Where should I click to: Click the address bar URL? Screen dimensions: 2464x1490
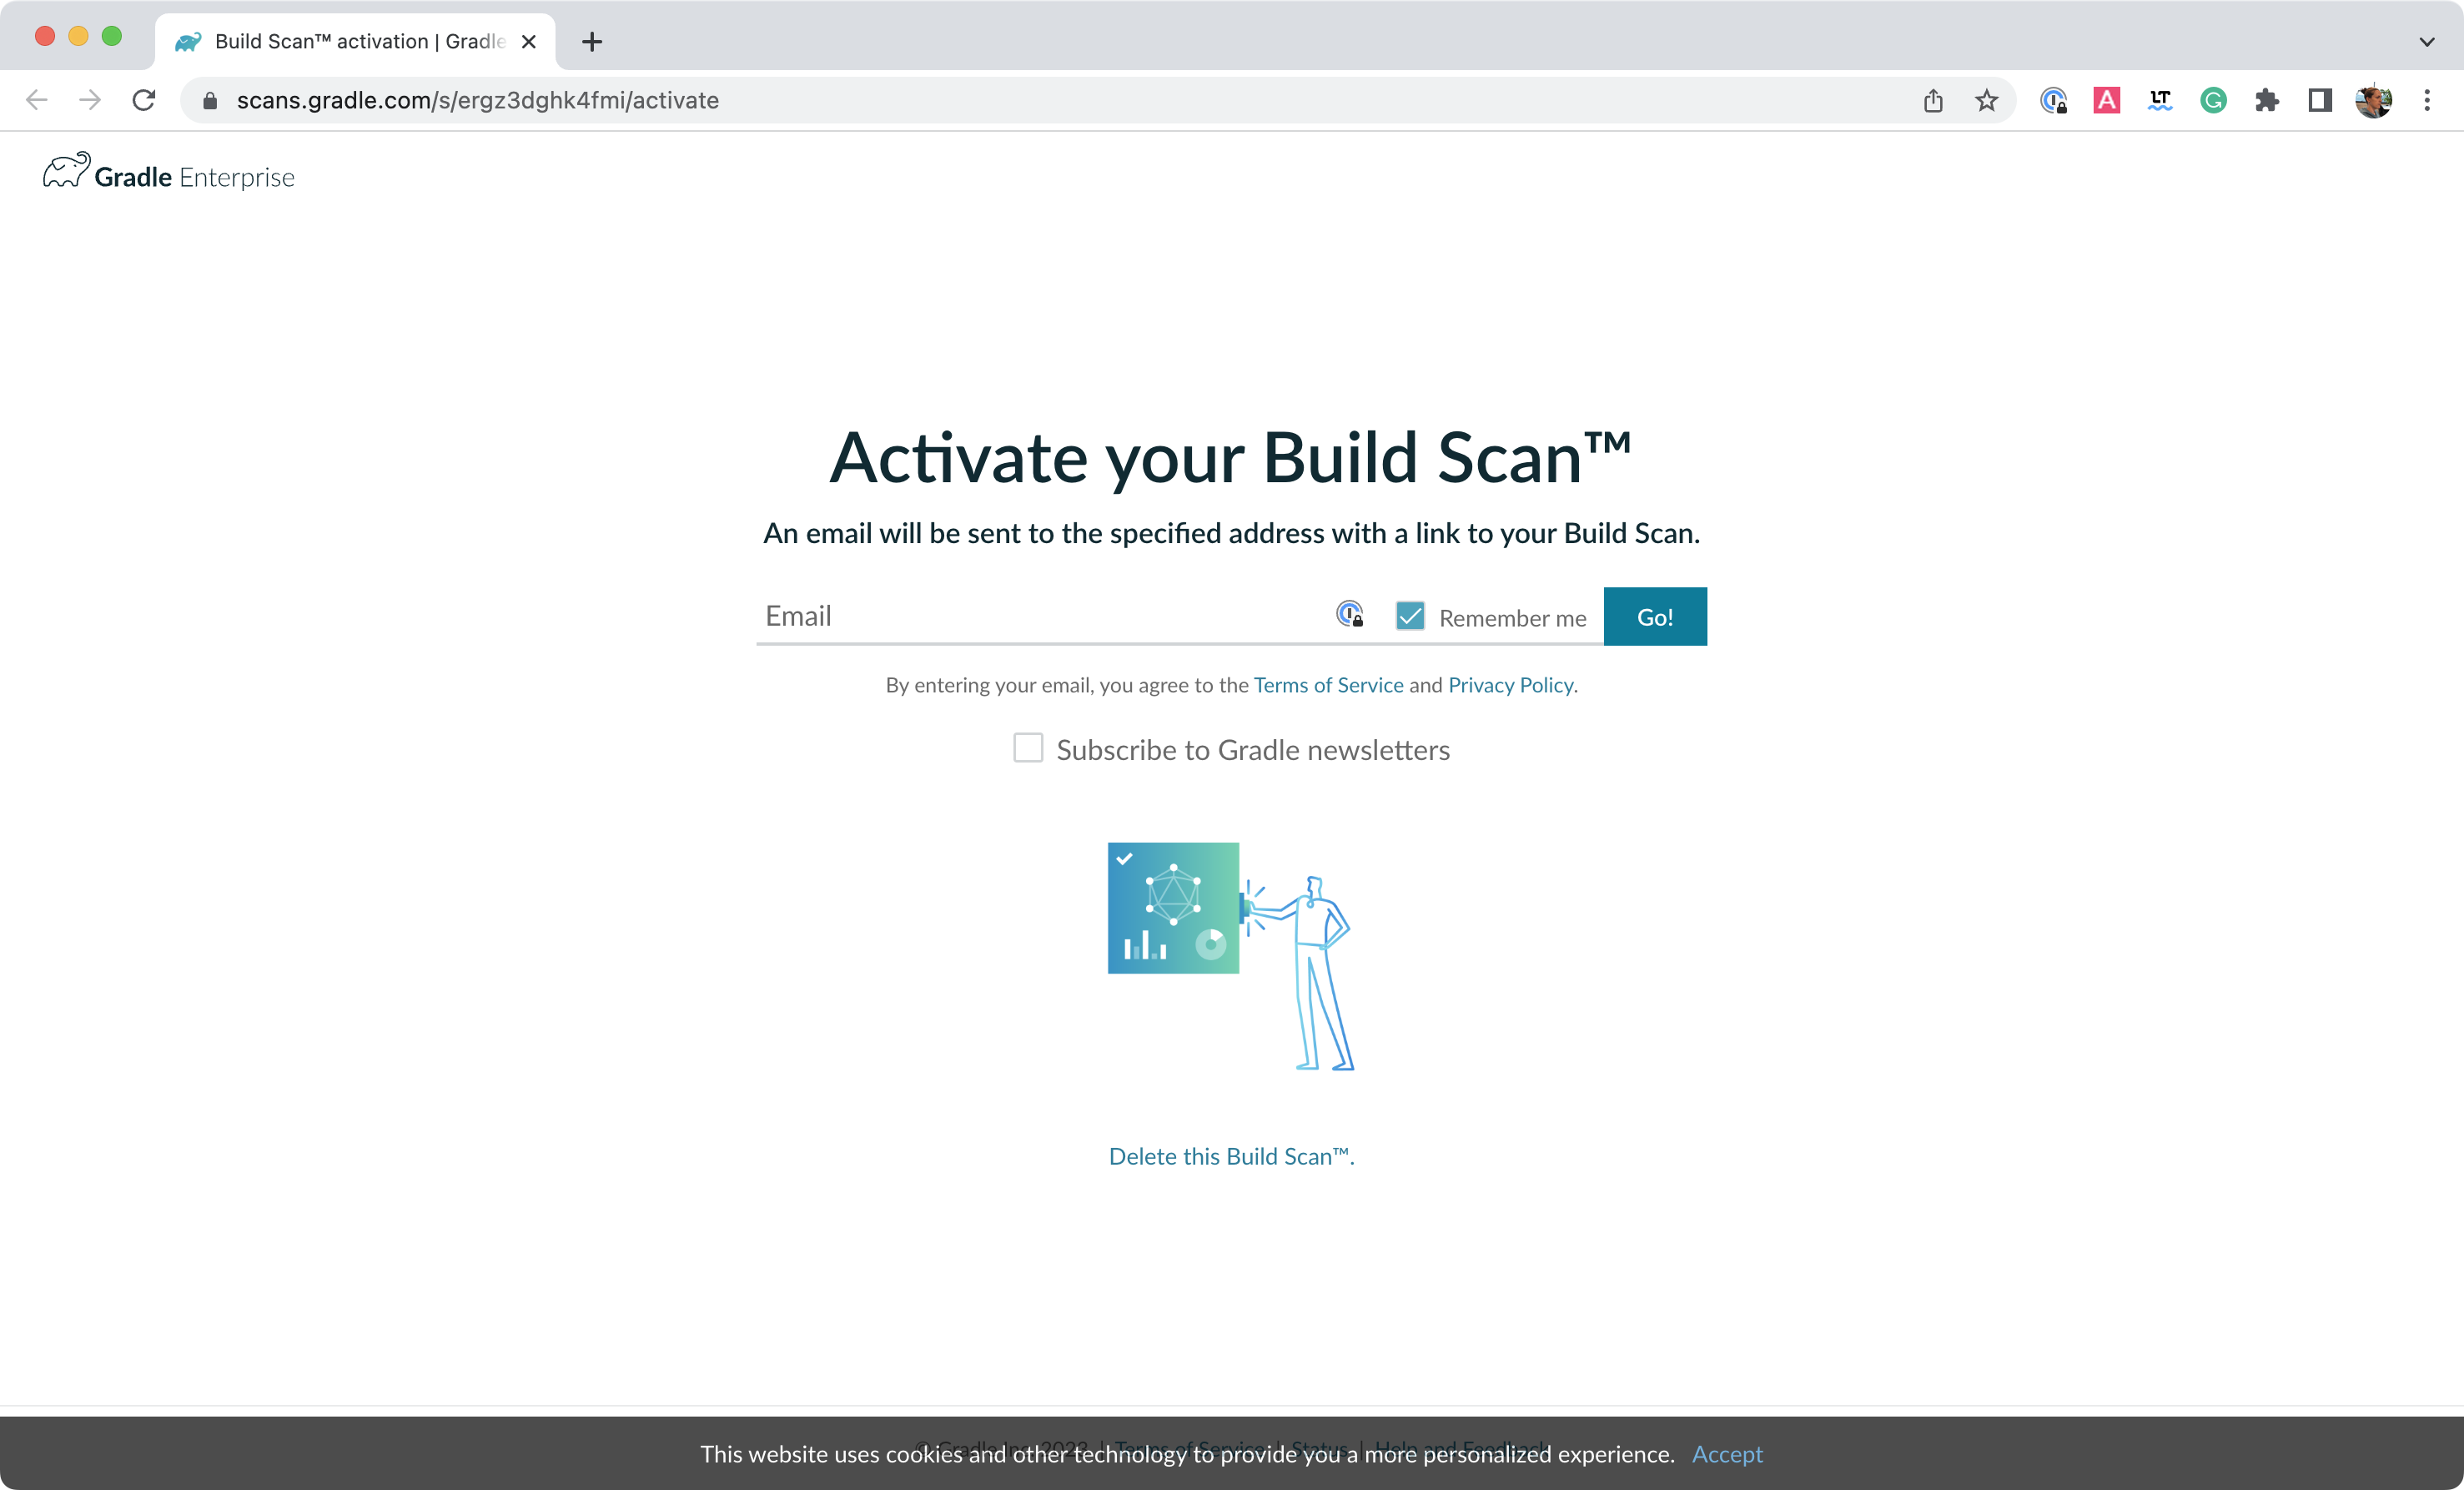tap(477, 100)
